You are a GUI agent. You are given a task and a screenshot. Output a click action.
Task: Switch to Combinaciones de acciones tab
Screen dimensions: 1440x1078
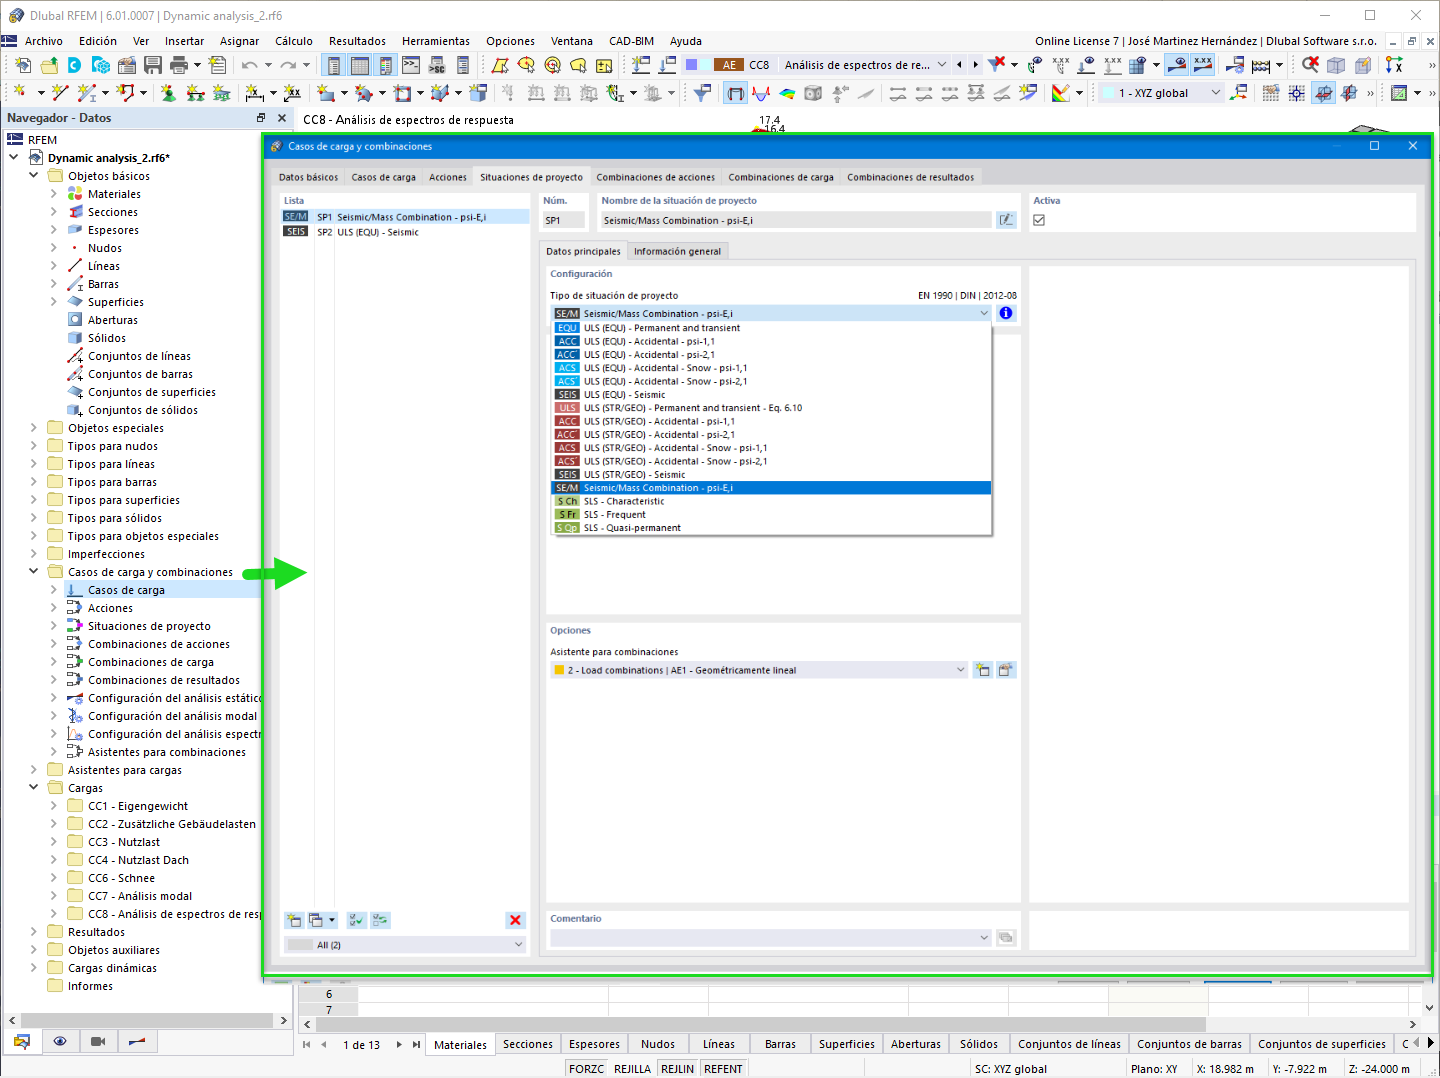(x=656, y=177)
